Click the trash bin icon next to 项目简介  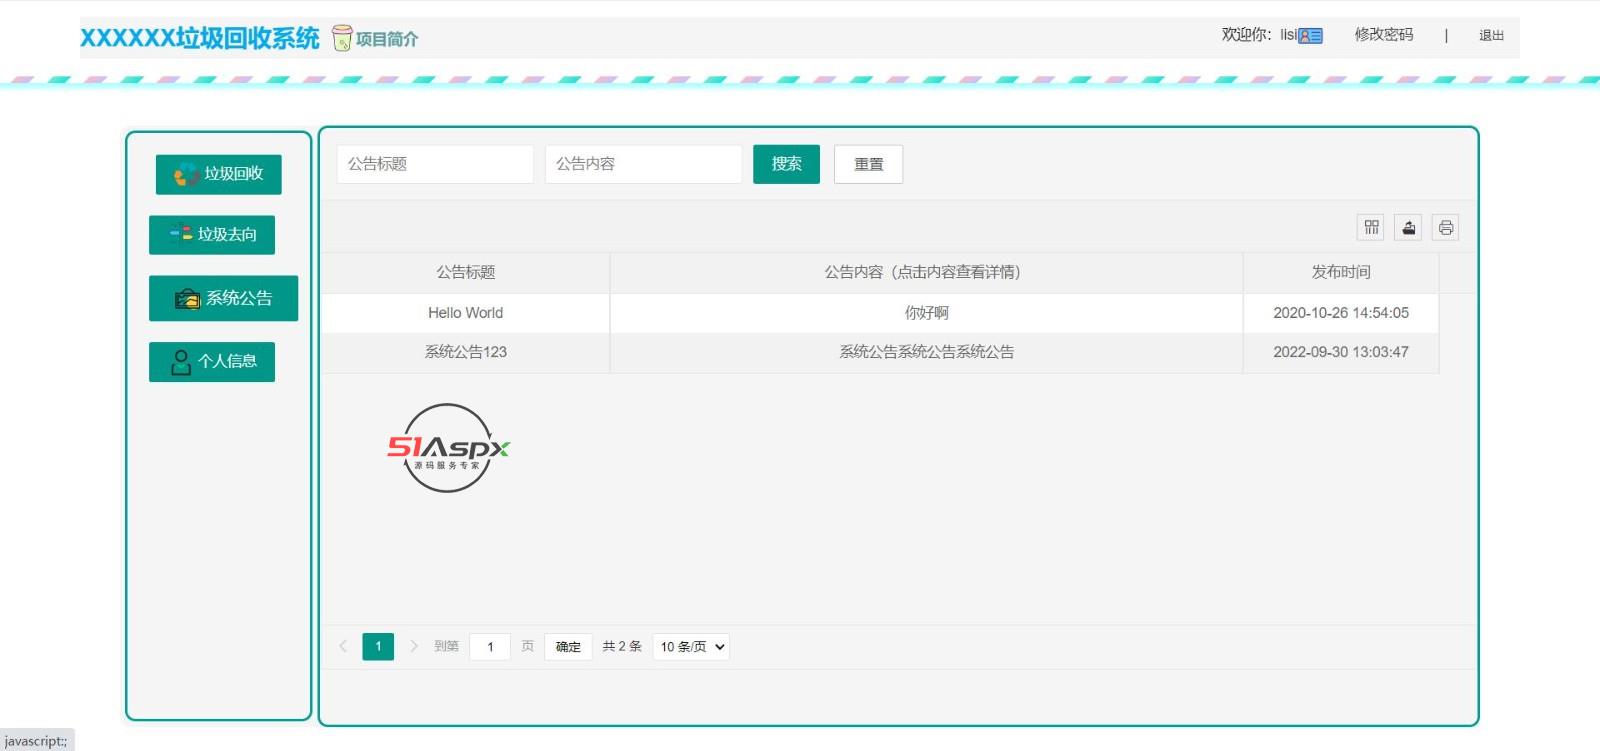click(342, 38)
